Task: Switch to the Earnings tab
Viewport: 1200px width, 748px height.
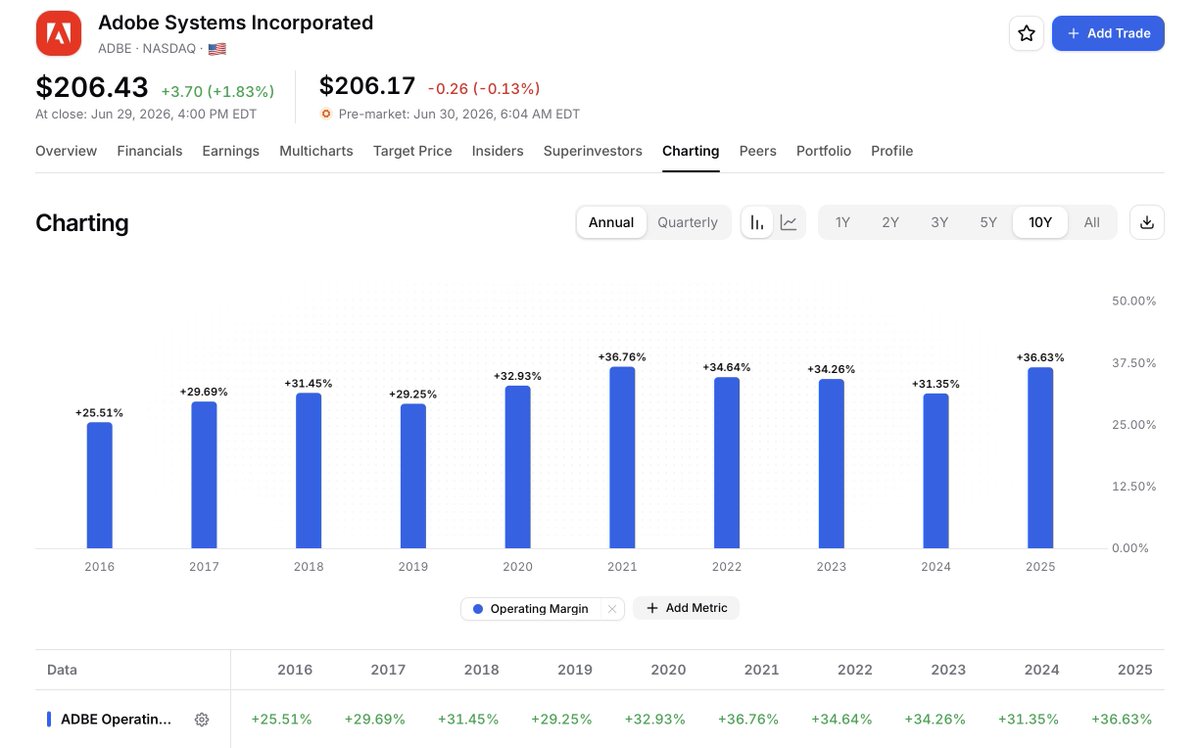Action: click(x=231, y=151)
